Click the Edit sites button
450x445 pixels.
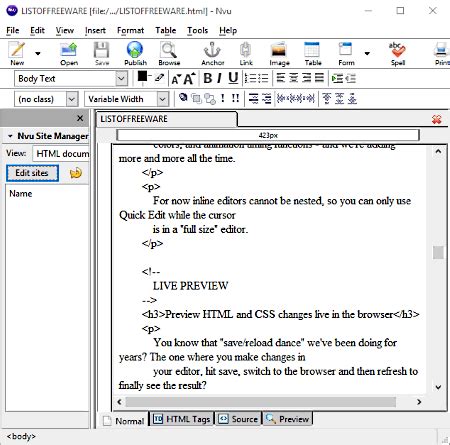tap(32, 173)
